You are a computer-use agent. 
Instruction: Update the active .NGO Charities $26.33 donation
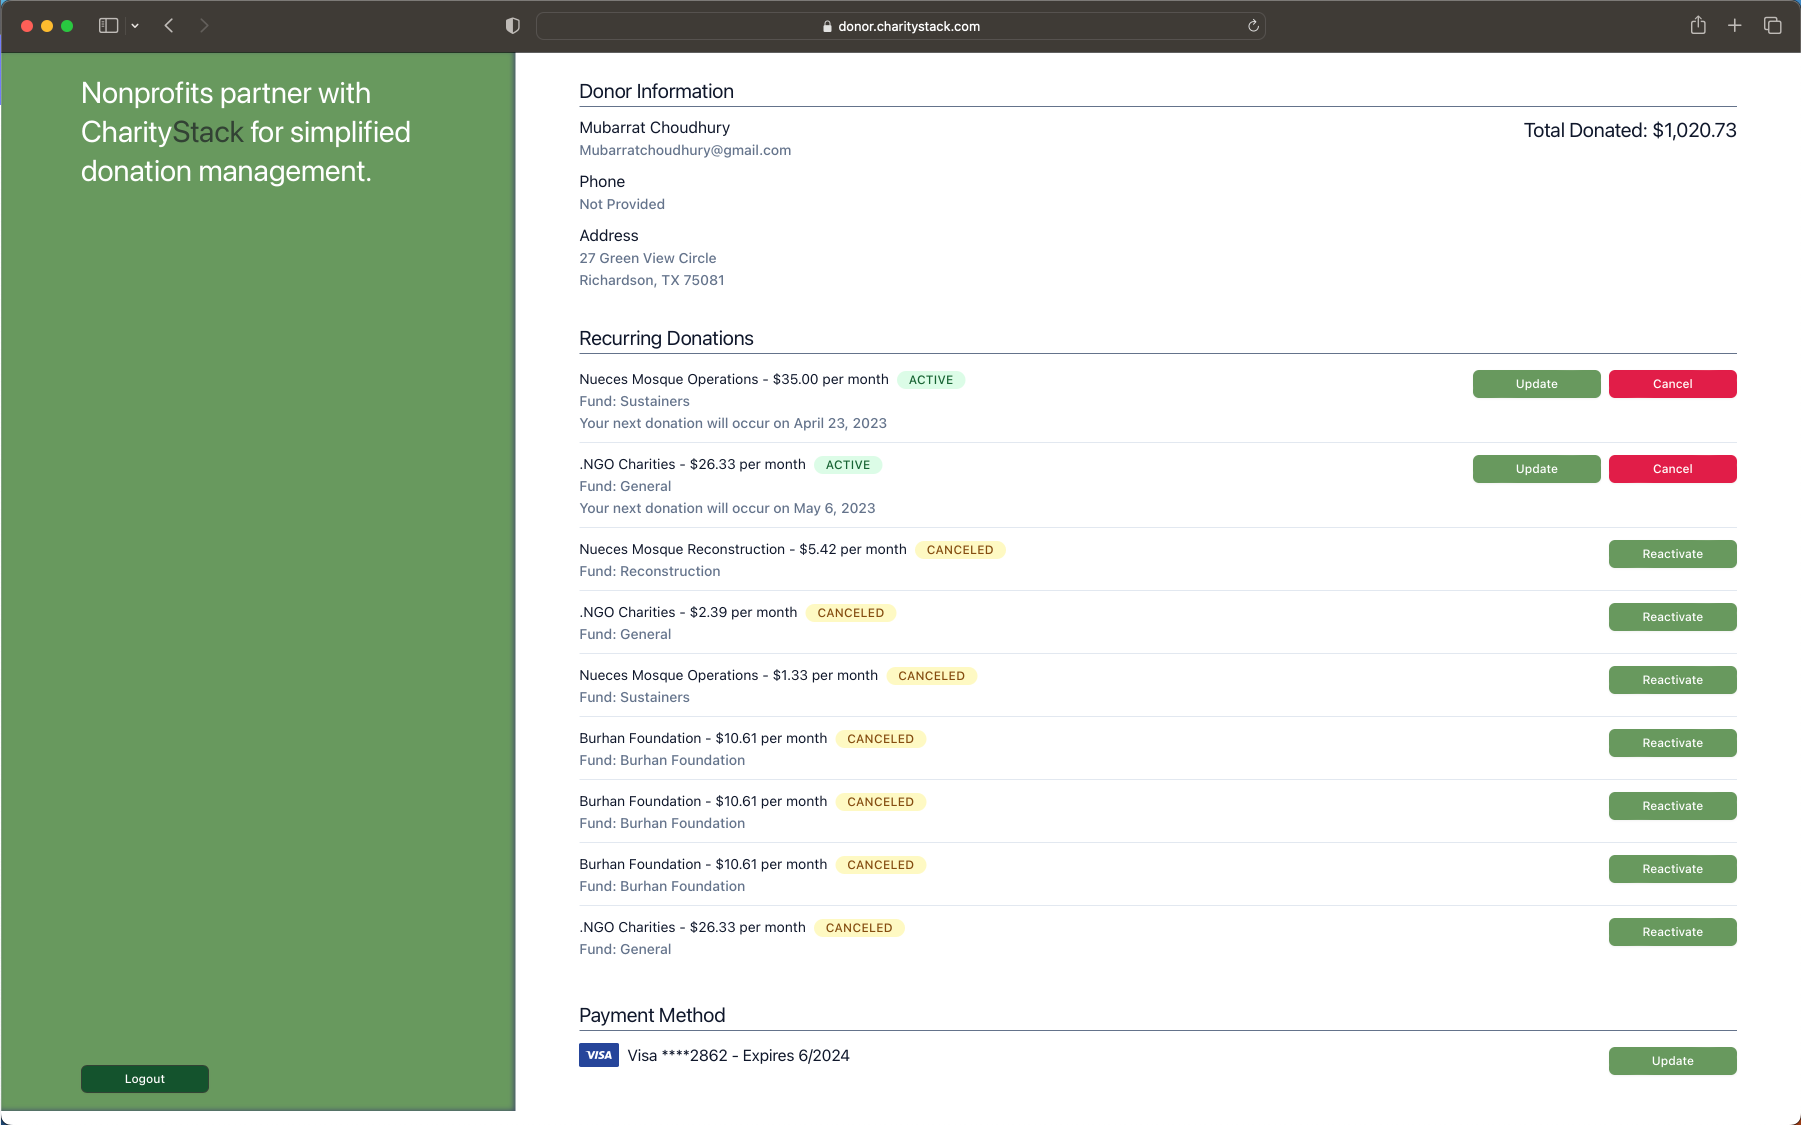point(1536,469)
